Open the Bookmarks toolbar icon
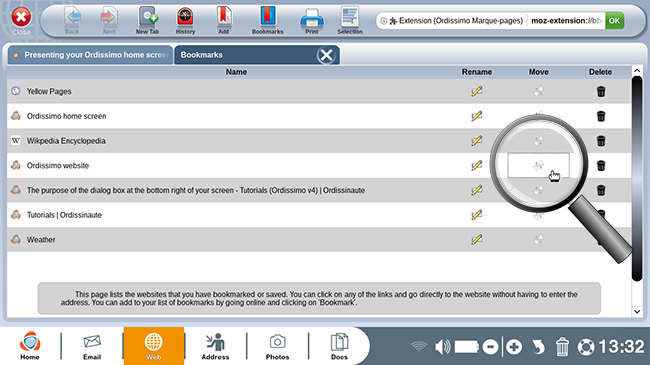 (x=268, y=20)
